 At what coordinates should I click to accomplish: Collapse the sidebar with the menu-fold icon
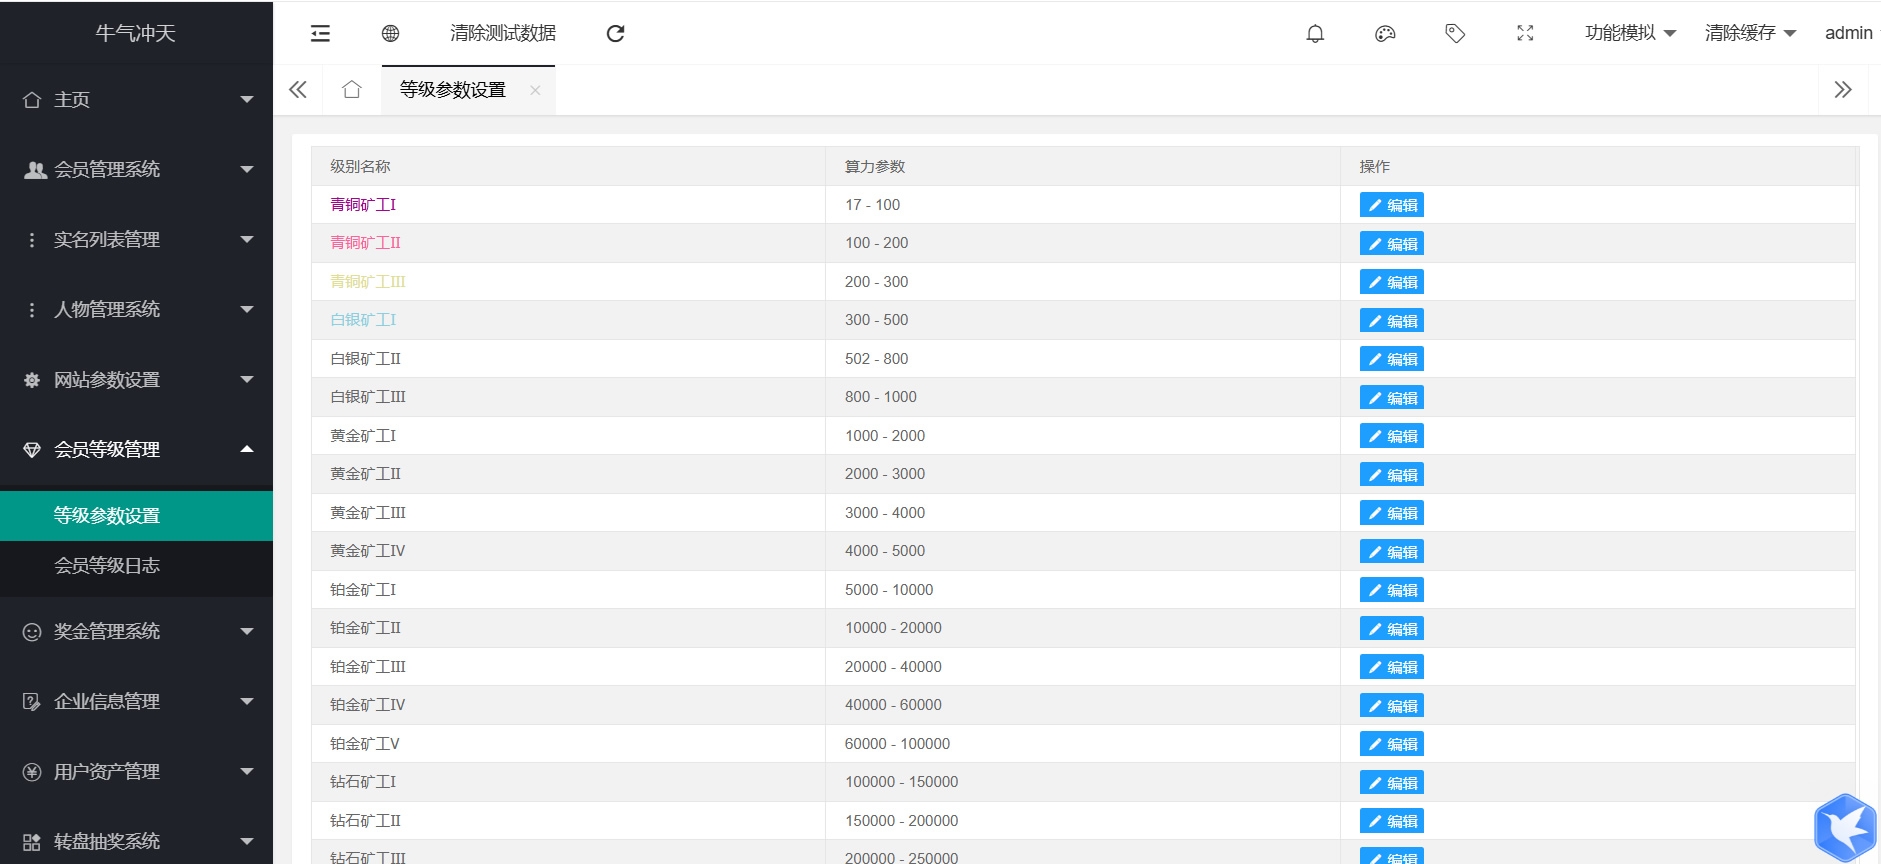320,33
